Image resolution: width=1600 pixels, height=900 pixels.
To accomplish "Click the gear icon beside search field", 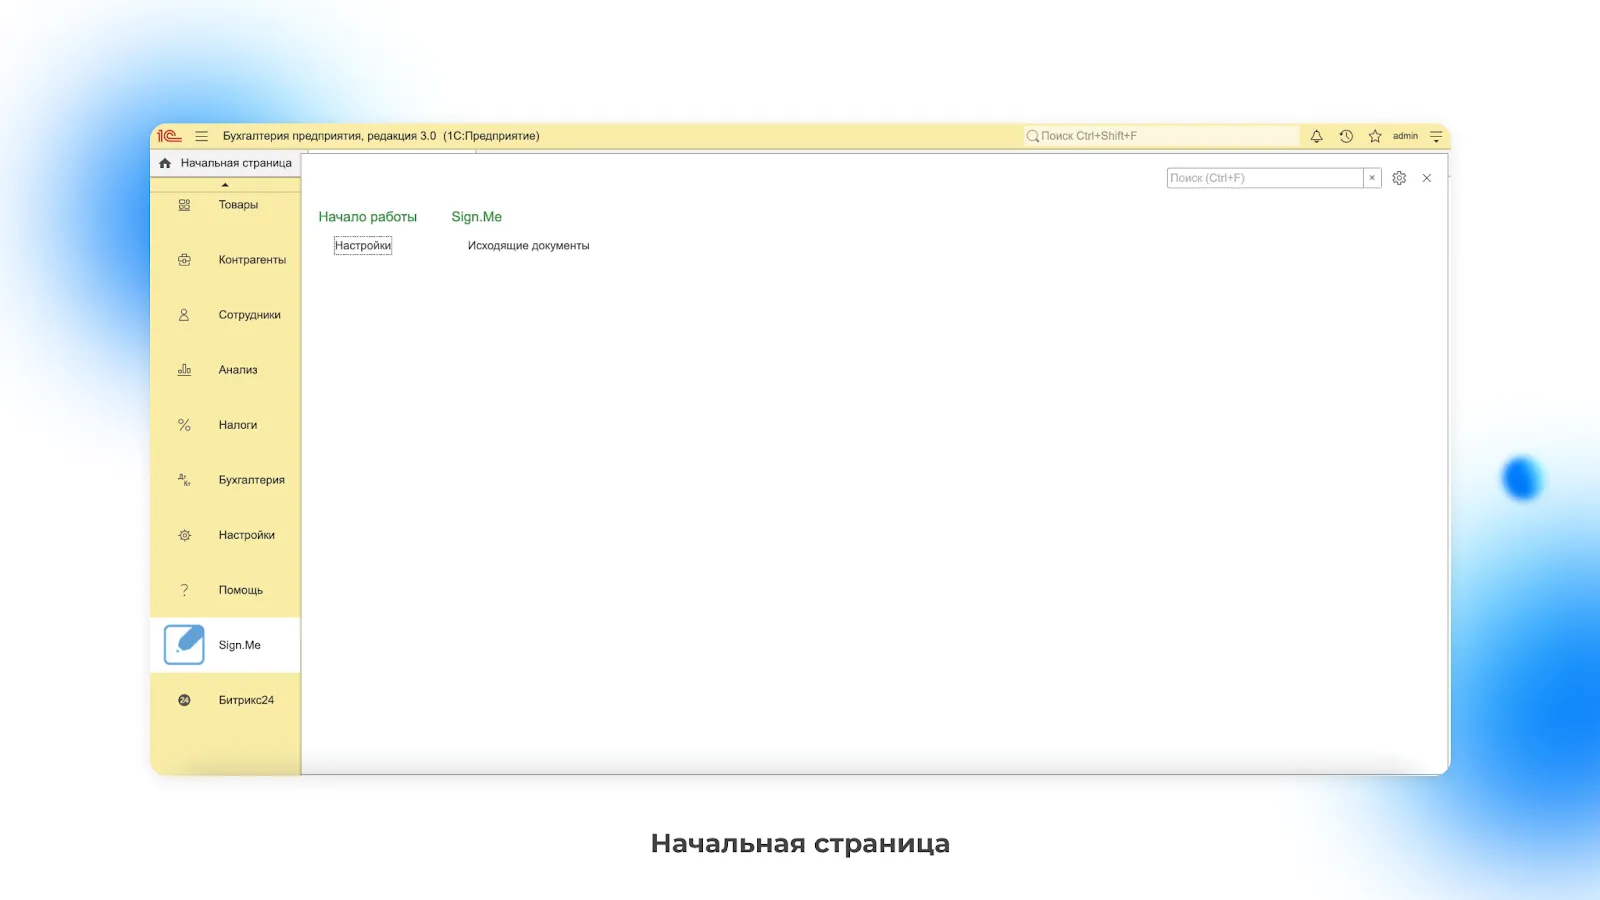I will [1399, 178].
